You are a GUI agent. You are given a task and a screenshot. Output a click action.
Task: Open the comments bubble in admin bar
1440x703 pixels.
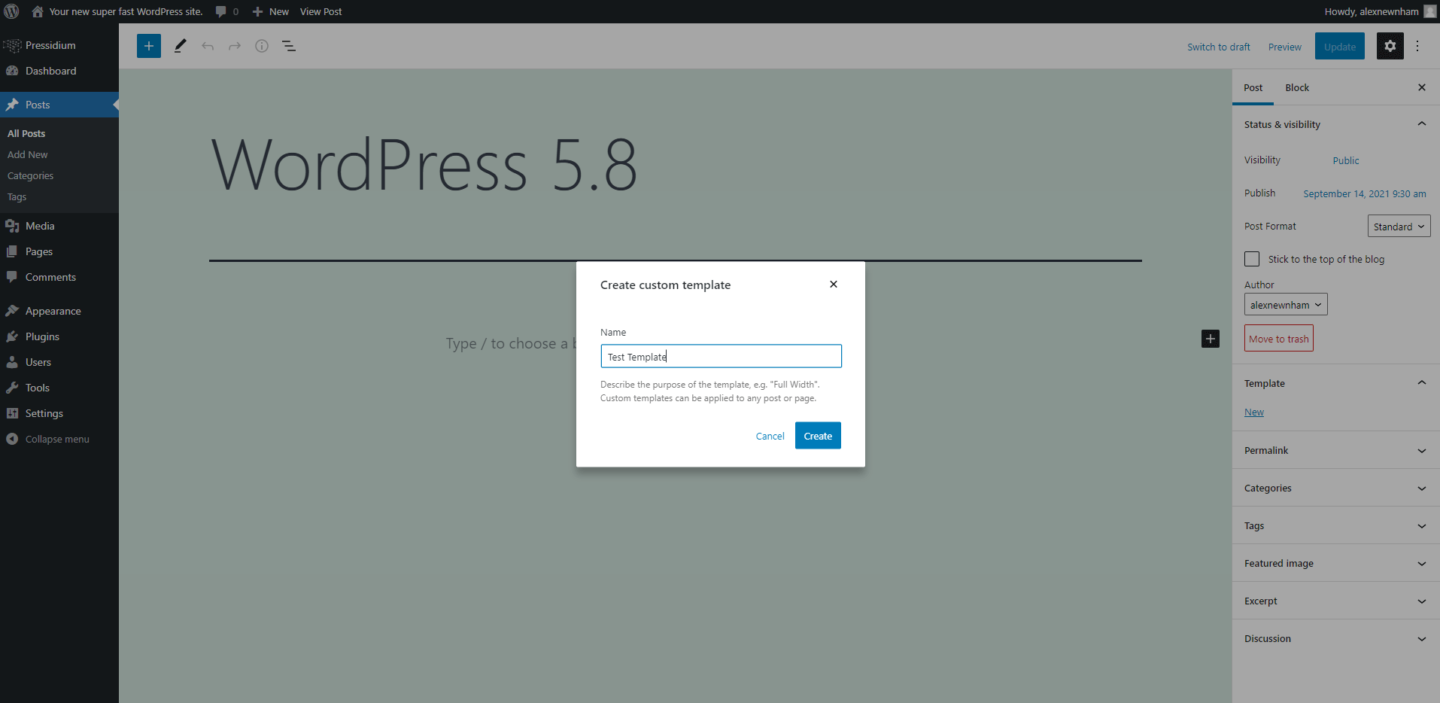tap(221, 12)
